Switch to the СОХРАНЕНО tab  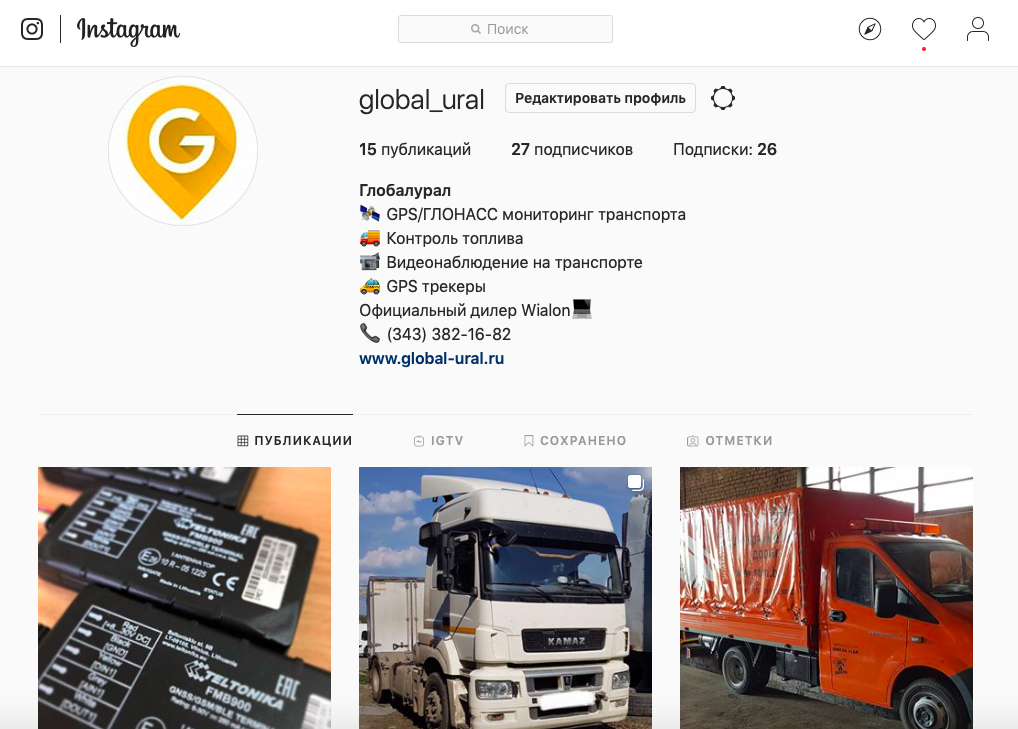click(x=575, y=441)
